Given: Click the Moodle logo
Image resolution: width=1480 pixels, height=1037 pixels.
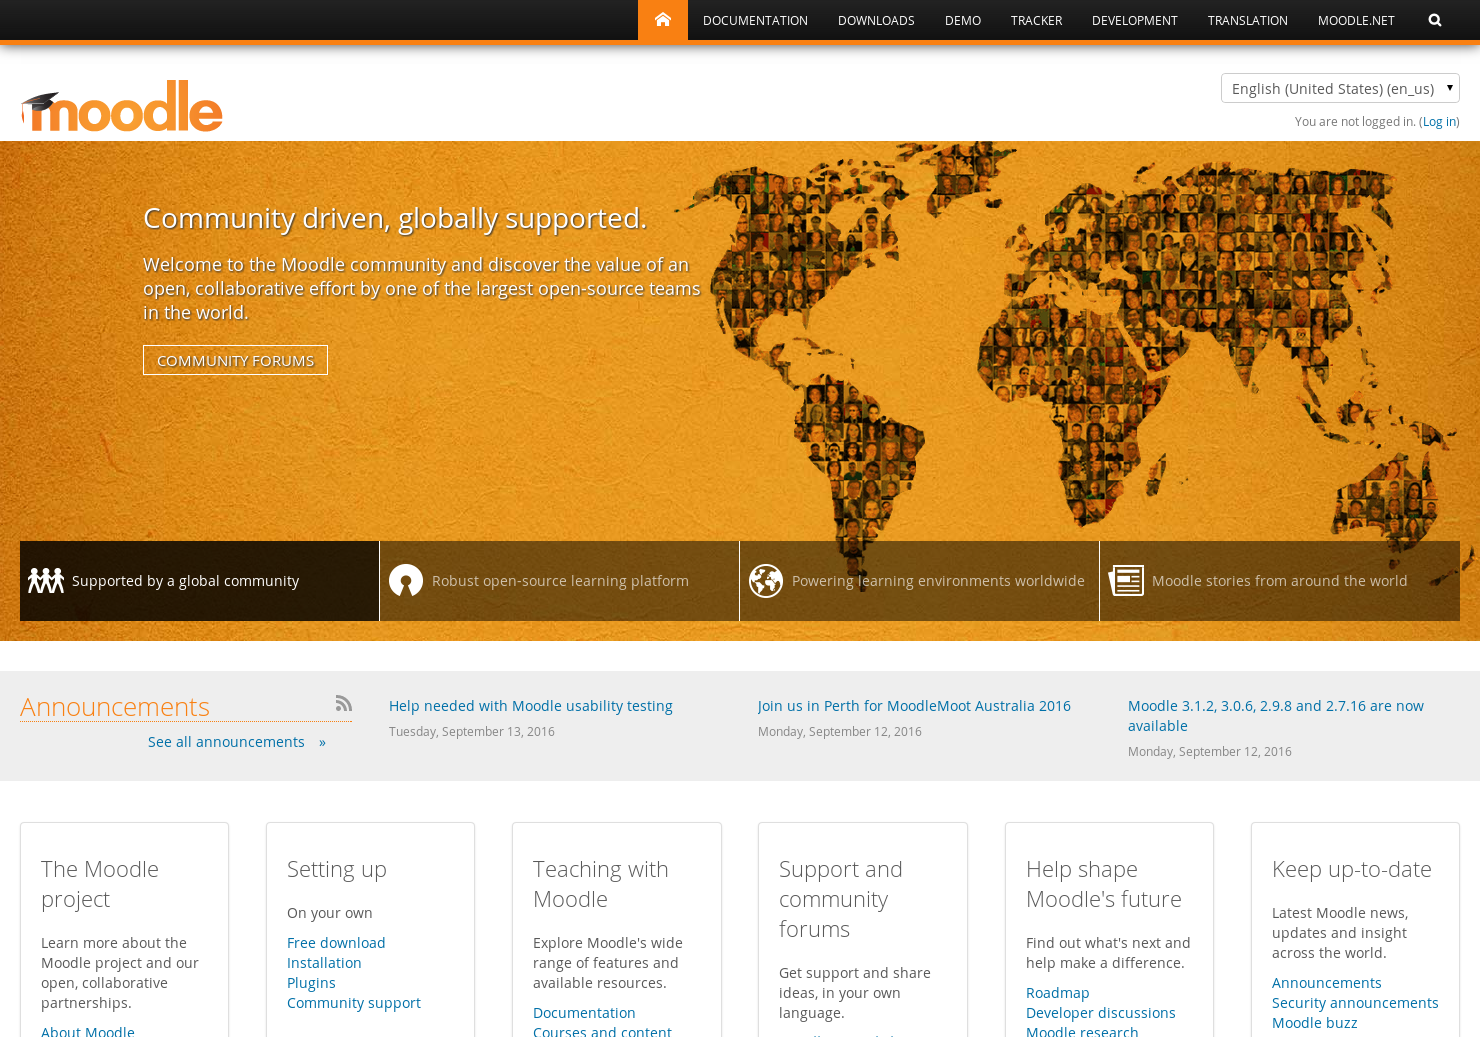Looking at the screenshot, I should coord(121,104).
